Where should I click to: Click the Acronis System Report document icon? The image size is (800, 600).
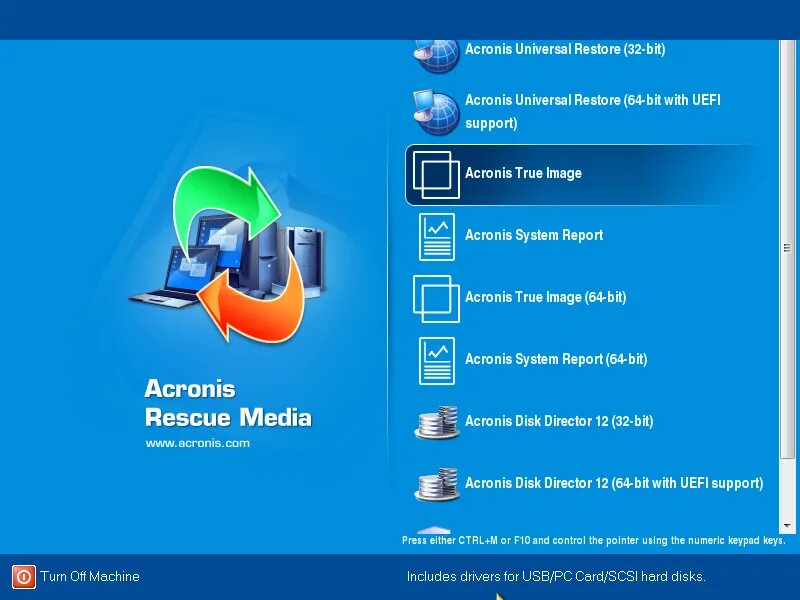(x=437, y=237)
